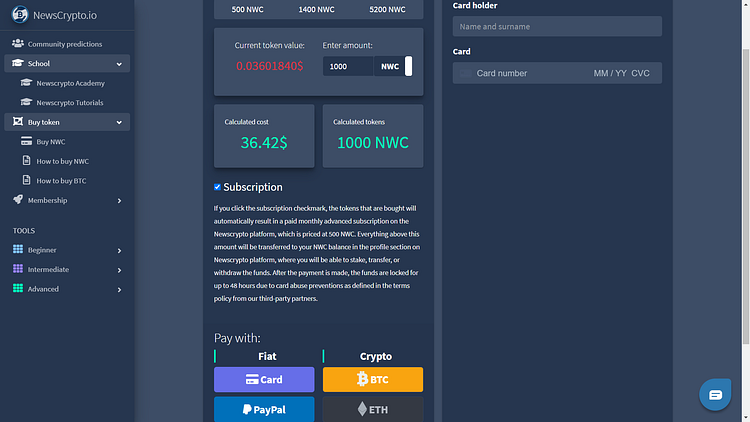
Task: Click the Crypto column heading
Action: coord(375,356)
